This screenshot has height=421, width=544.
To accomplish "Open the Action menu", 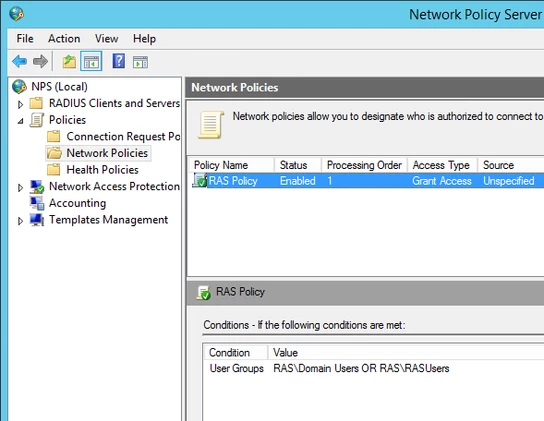I will pyautogui.click(x=64, y=39).
